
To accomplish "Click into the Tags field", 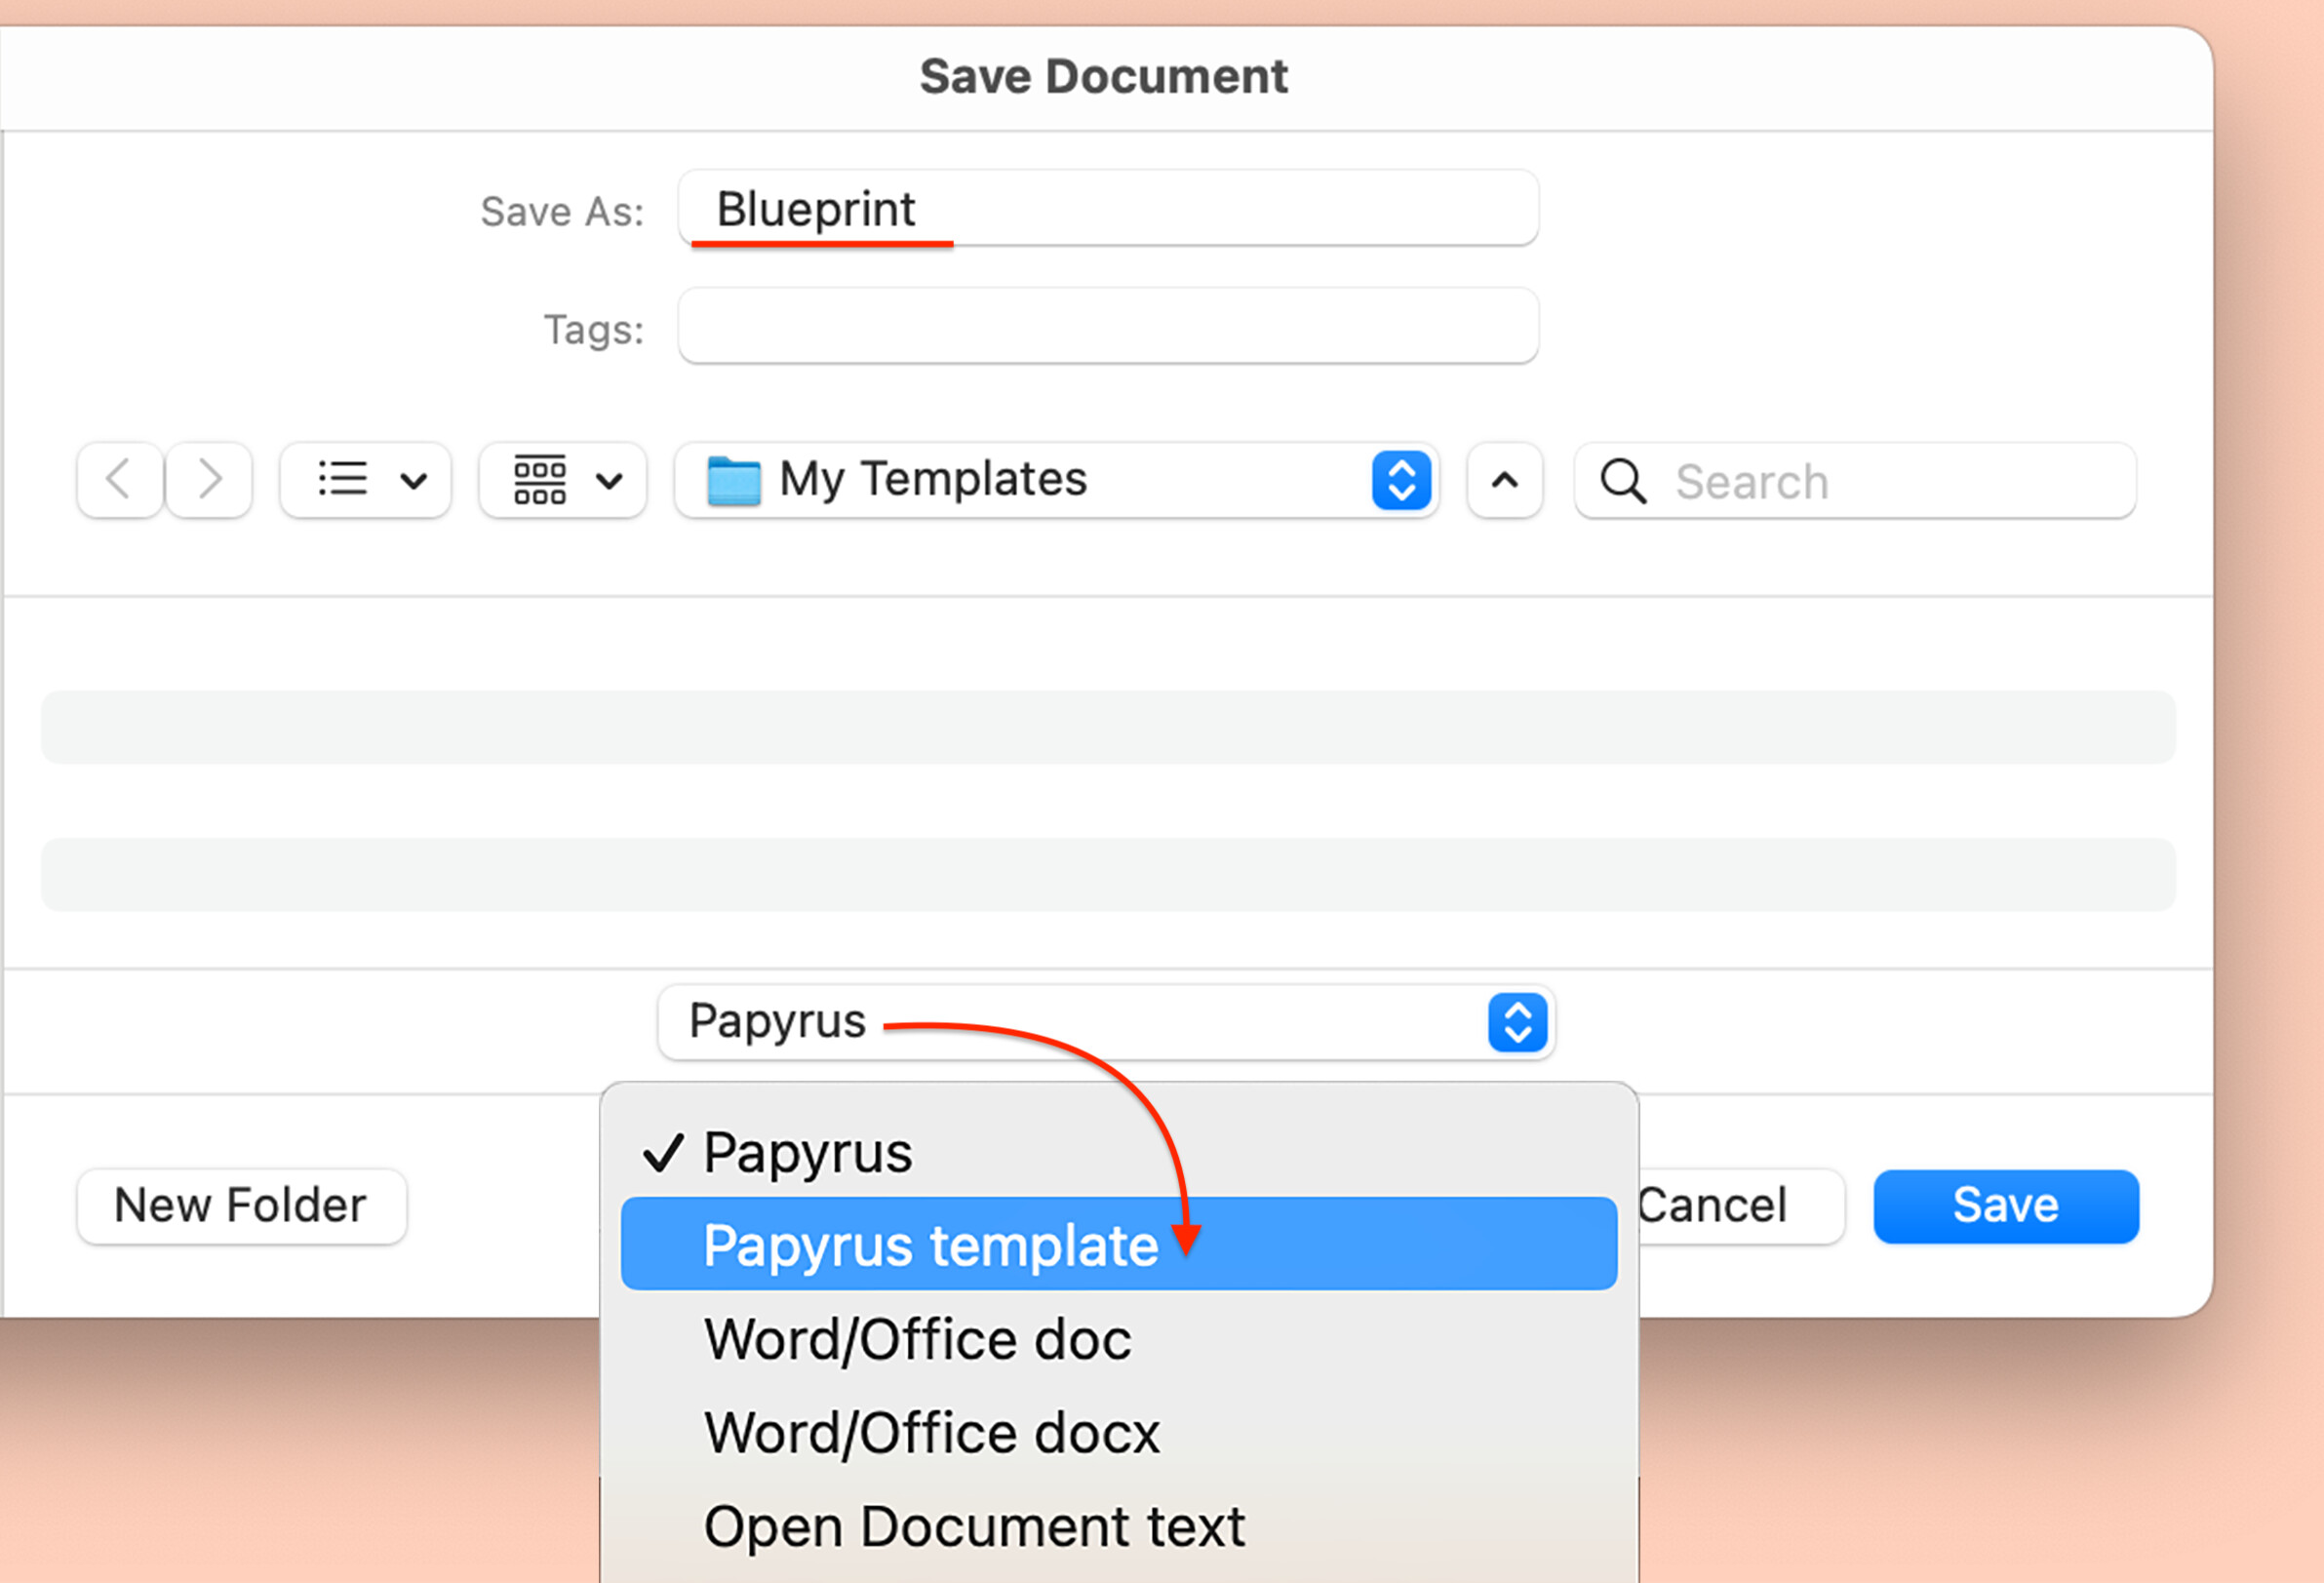I will [x=1107, y=327].
